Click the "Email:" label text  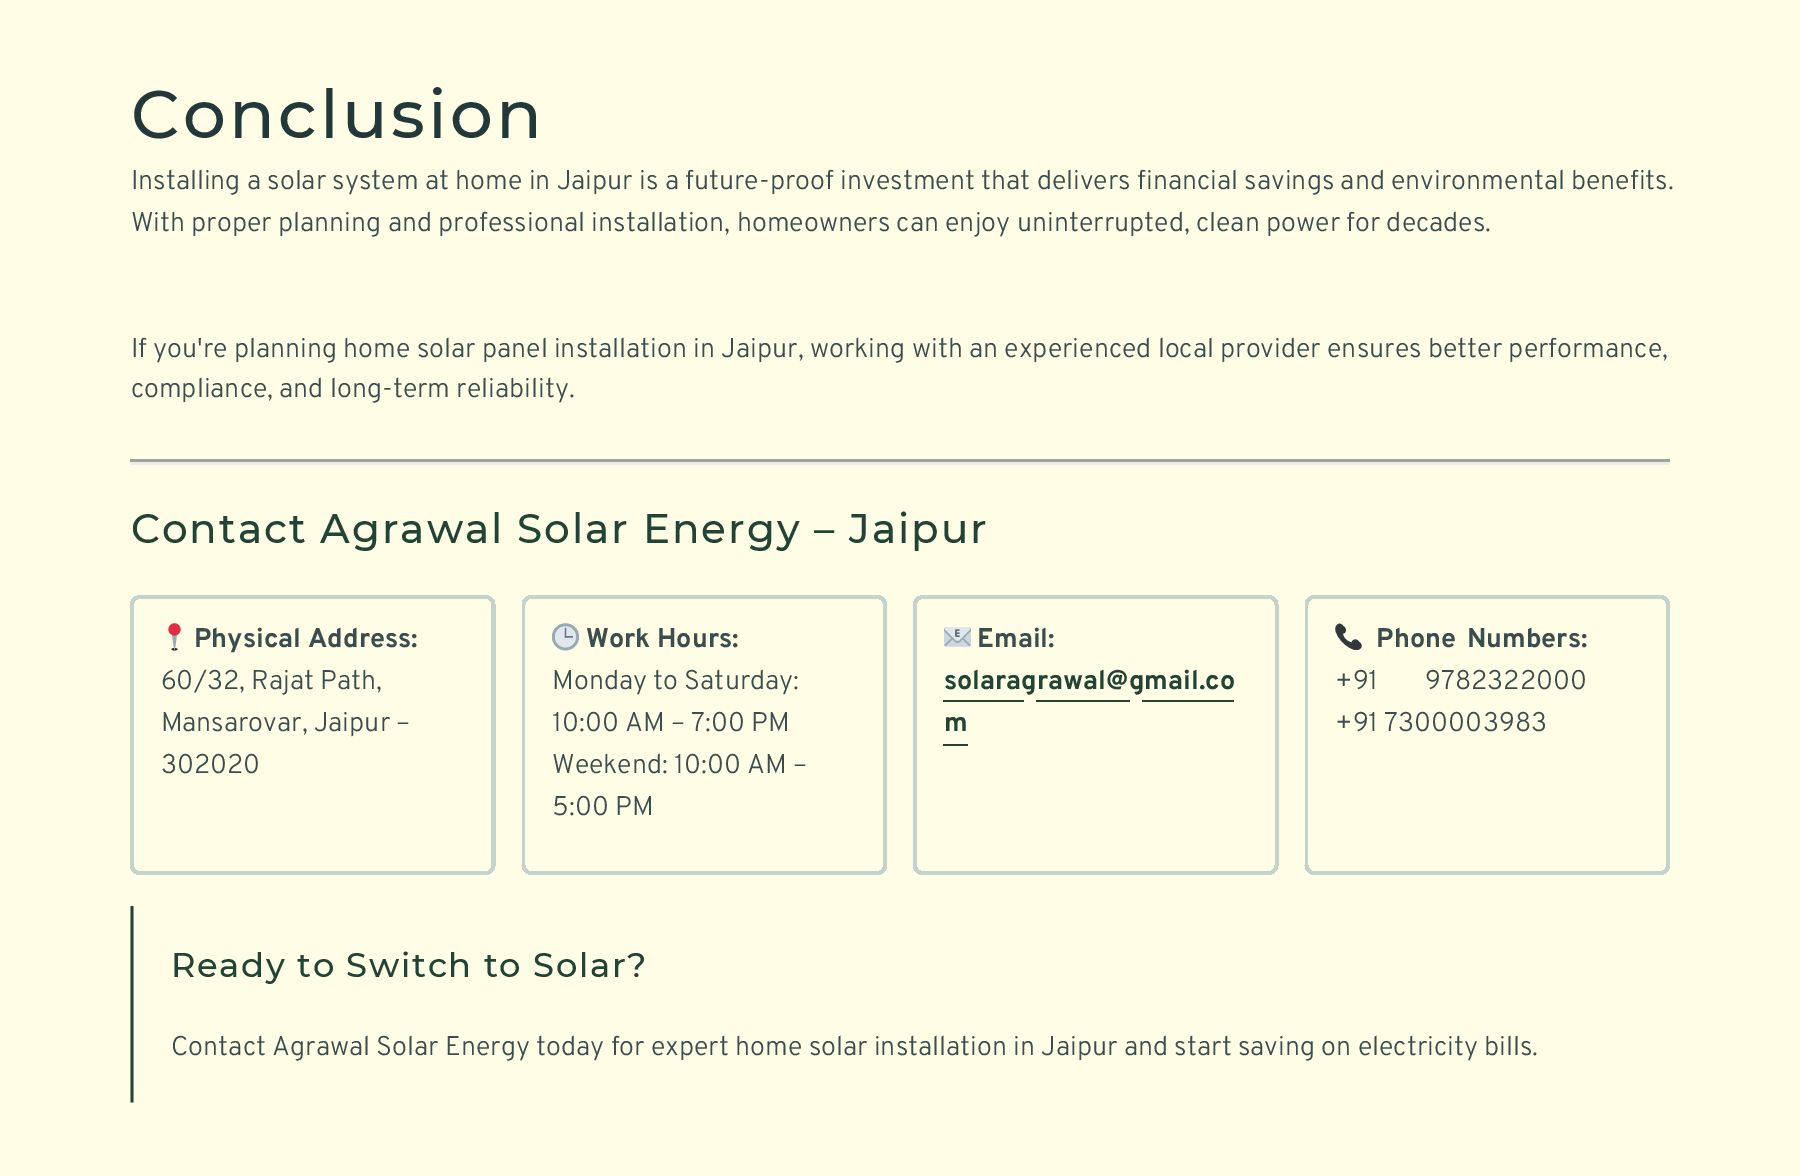click(1015, 639)
